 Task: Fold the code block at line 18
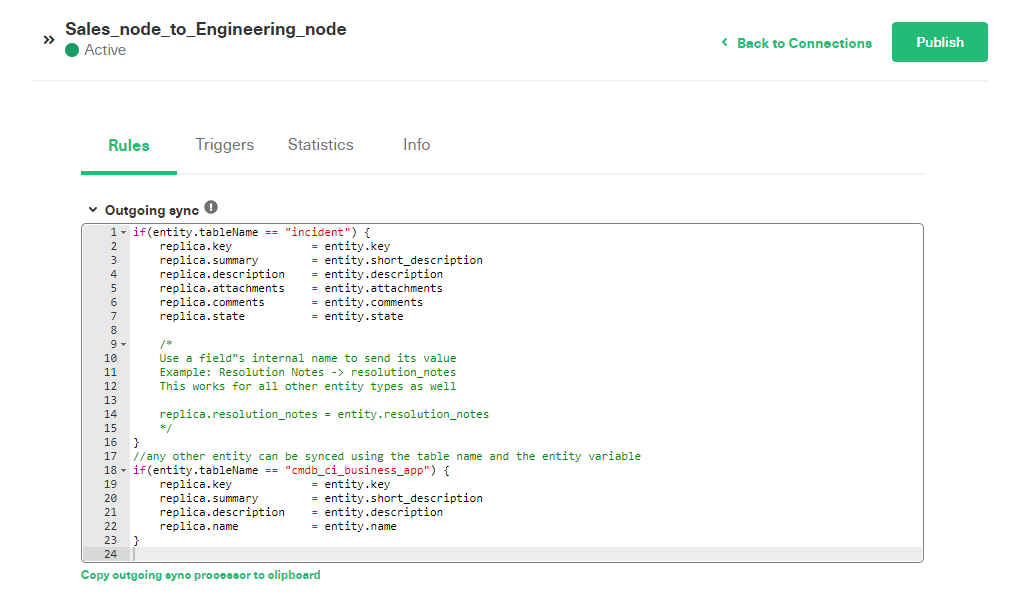pyautogui.click(x=123, y=471)
